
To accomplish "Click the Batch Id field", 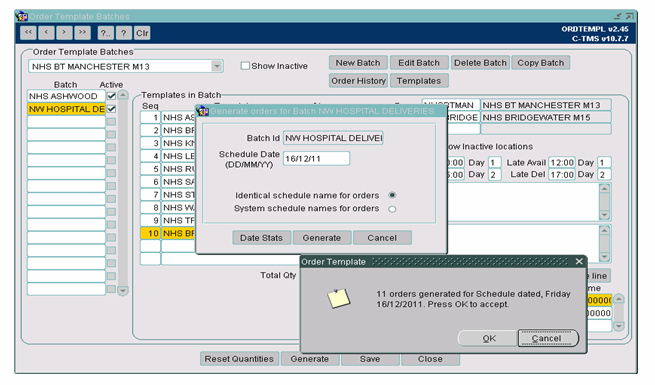I will [333, 138].
